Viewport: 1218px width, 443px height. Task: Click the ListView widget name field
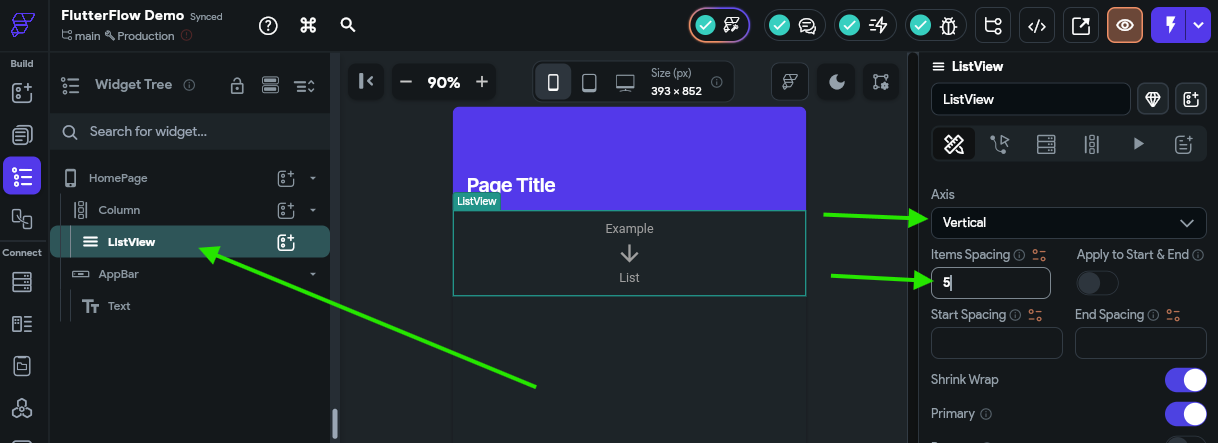(1031, 100)
